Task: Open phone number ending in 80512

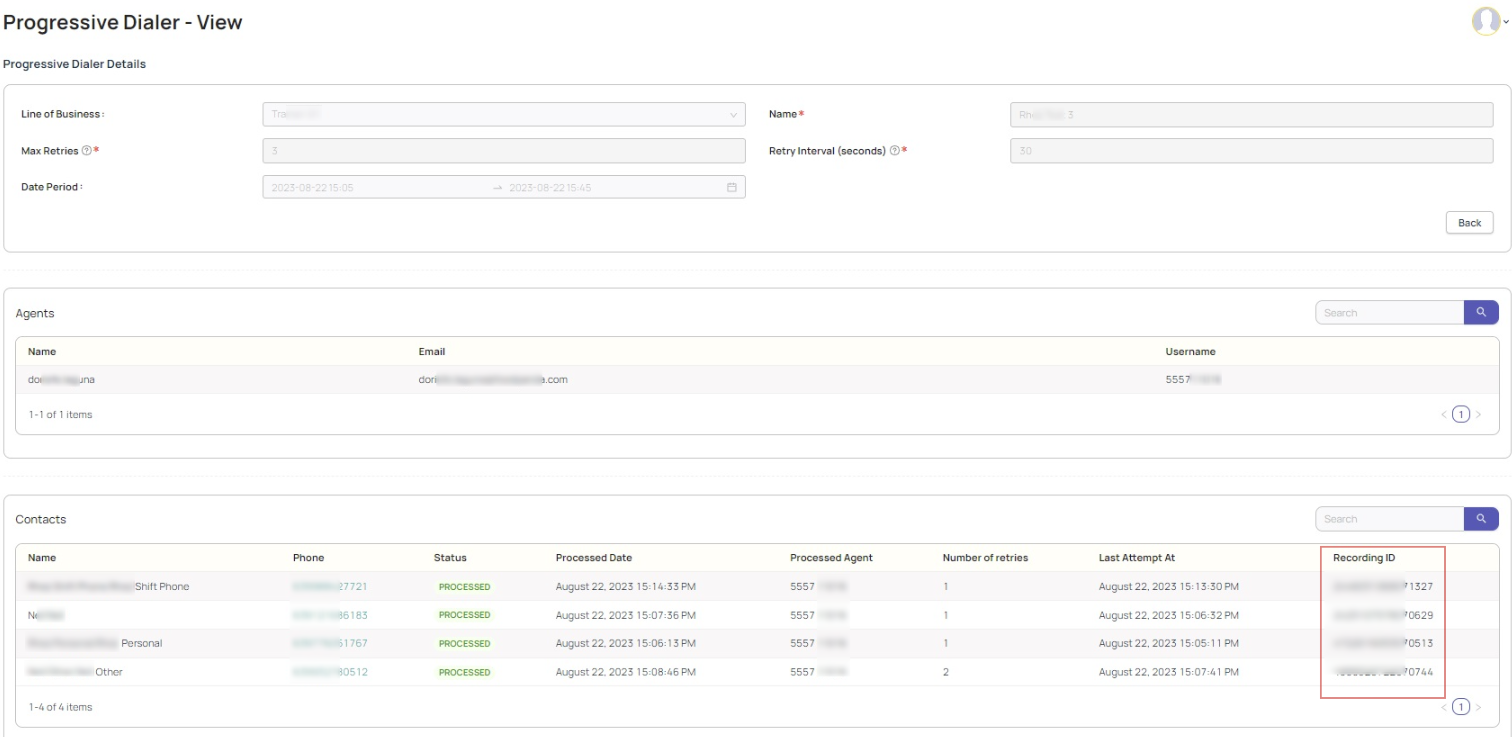Action: (x=330, y=672)
